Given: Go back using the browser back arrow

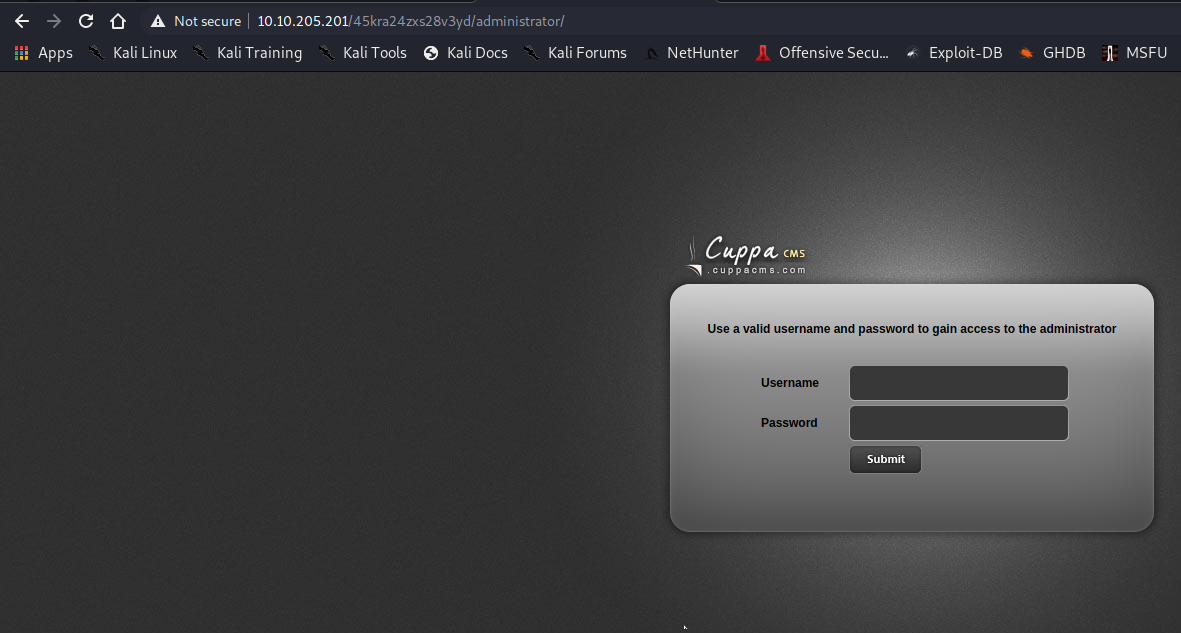Looking at the screenshot, I should [x=22, y=21].
